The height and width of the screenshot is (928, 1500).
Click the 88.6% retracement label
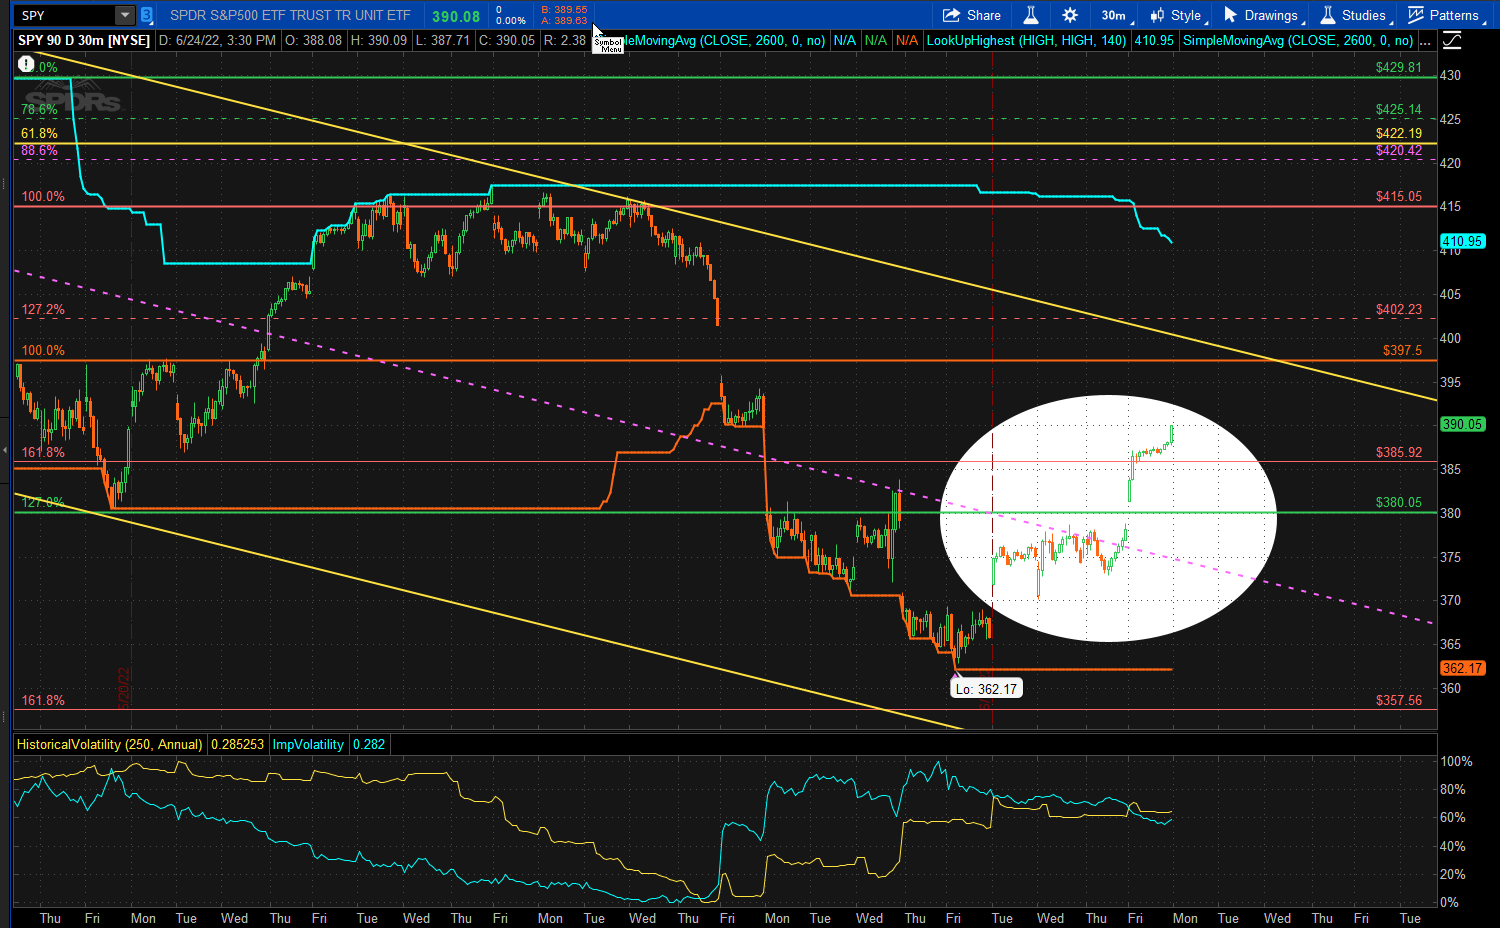(40, 150)
